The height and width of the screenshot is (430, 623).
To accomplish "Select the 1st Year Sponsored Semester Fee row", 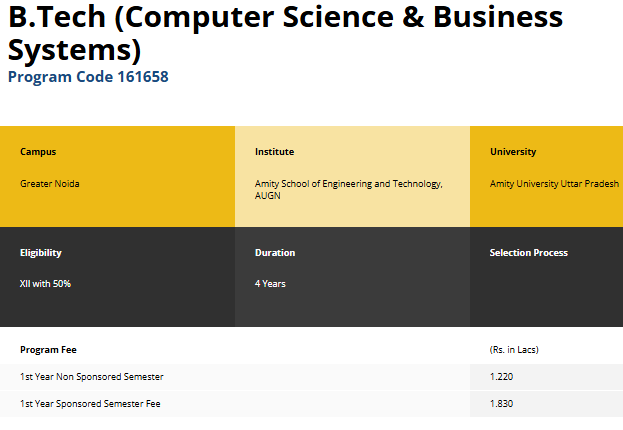I will 90,404.
